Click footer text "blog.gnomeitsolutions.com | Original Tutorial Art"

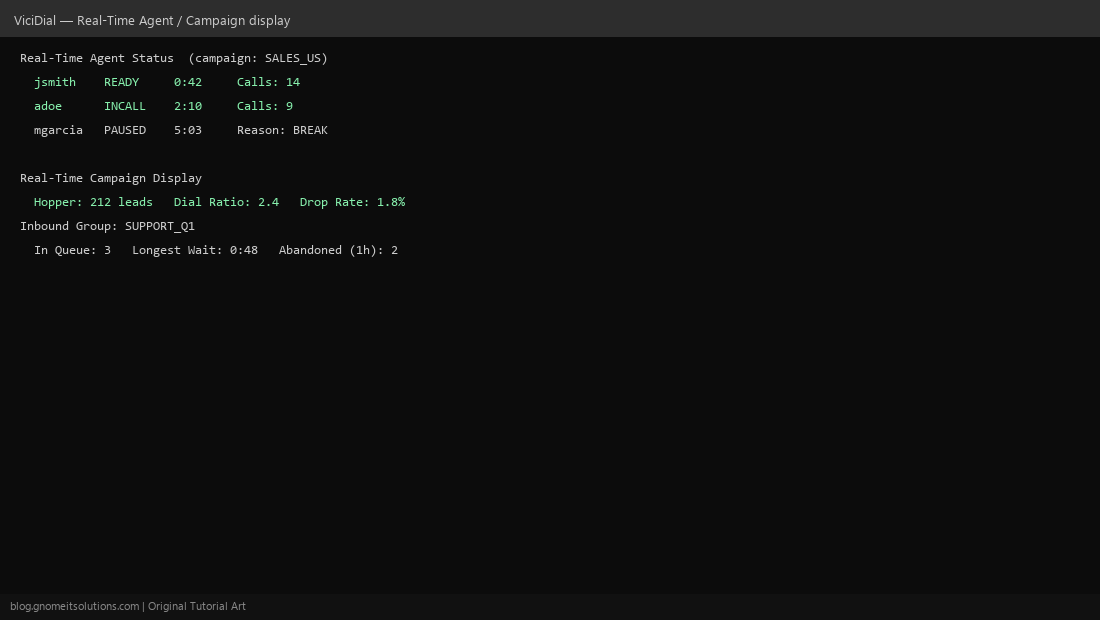pyautogui.click(x=128, y=606)
